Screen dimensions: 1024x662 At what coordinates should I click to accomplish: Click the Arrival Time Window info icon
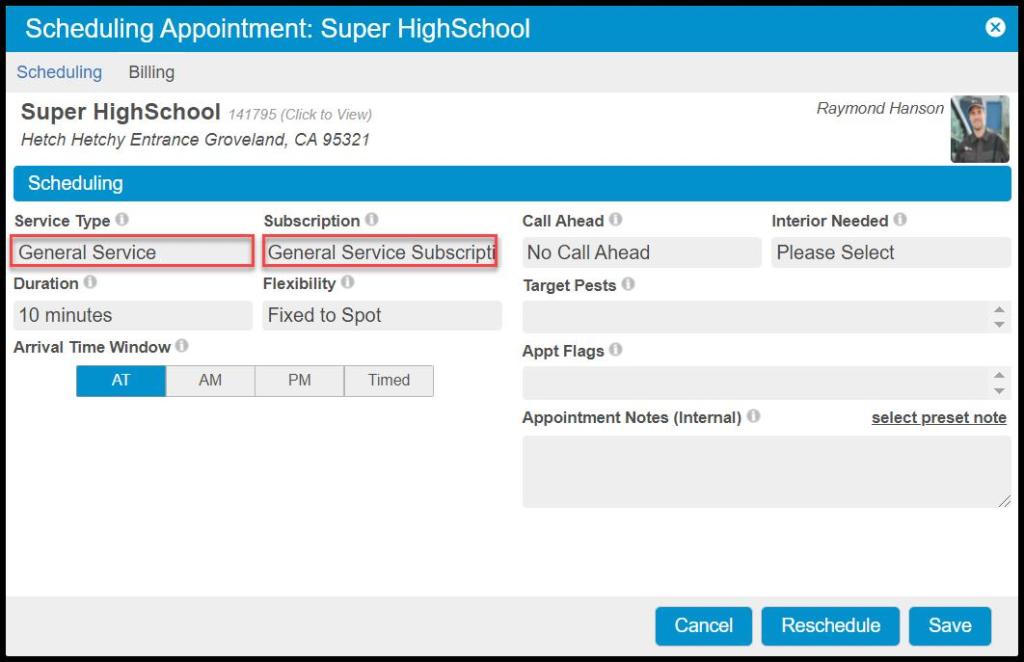click(182, 346)
